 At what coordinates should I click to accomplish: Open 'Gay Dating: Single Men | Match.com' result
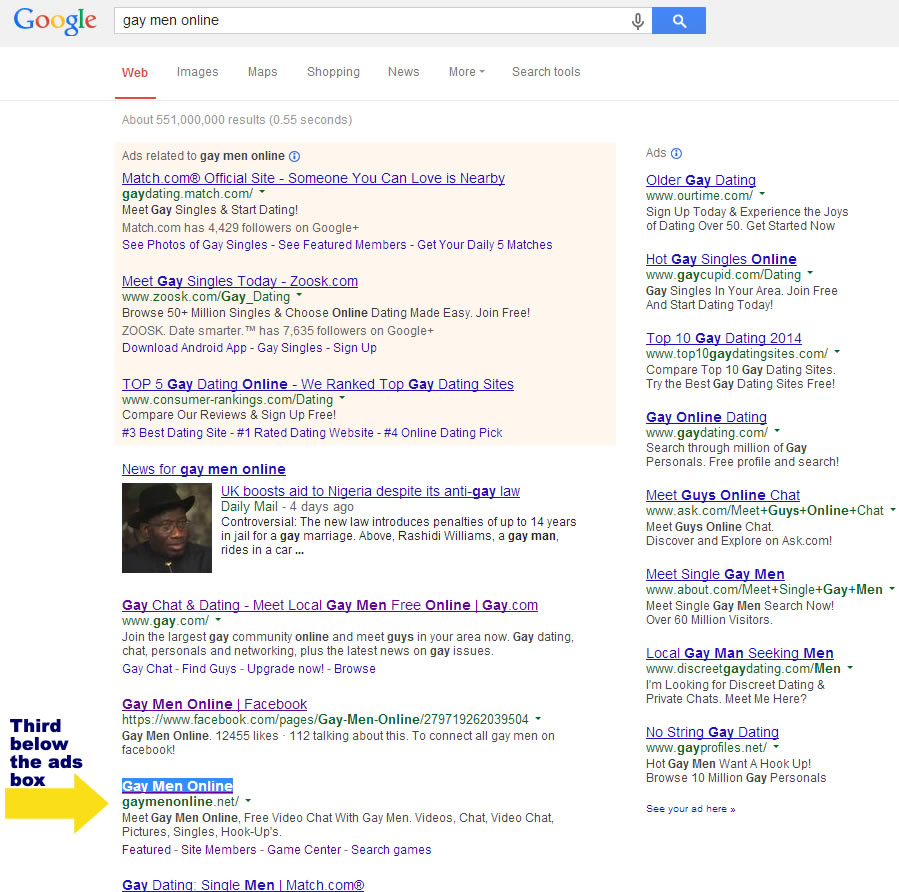(243, 885)
